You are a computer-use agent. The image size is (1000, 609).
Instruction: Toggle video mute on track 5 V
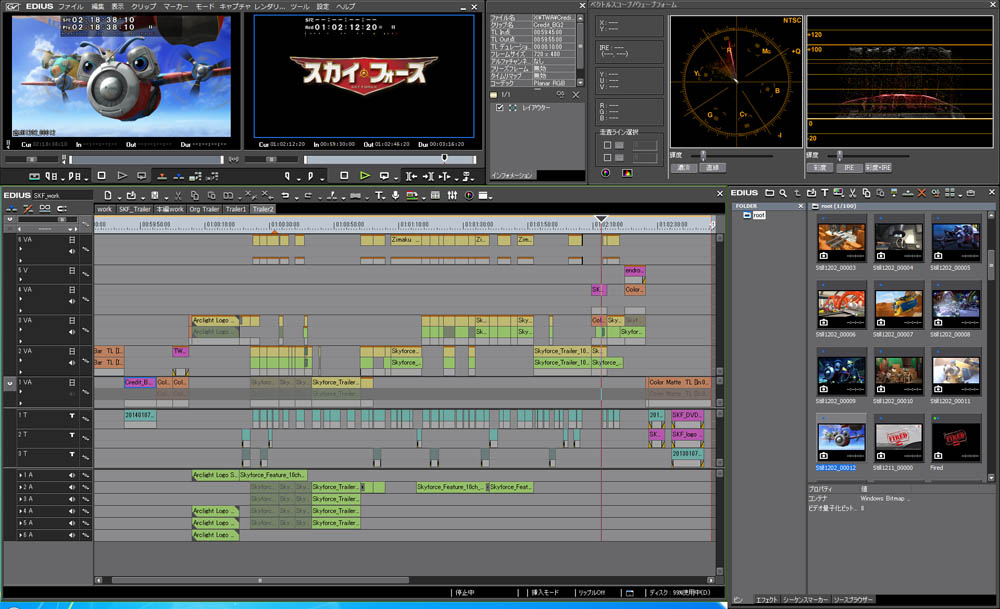(x=72, y=270)
